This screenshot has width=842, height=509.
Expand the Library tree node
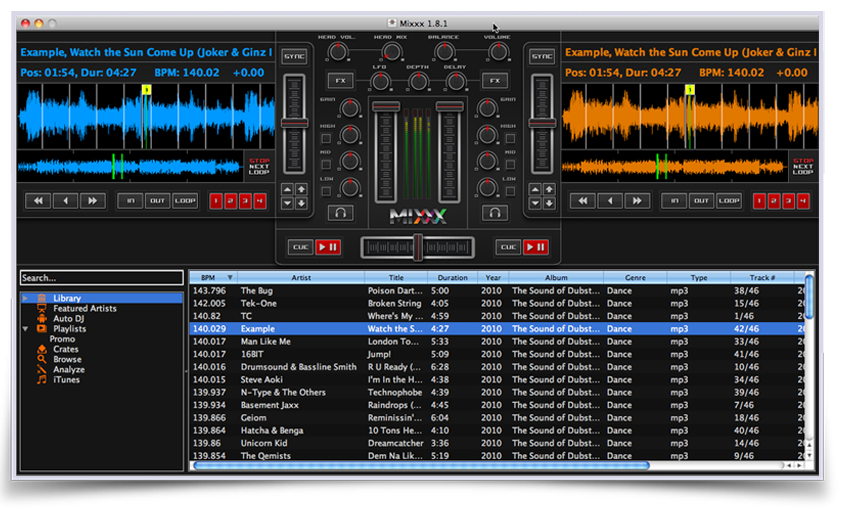[25, 298]
